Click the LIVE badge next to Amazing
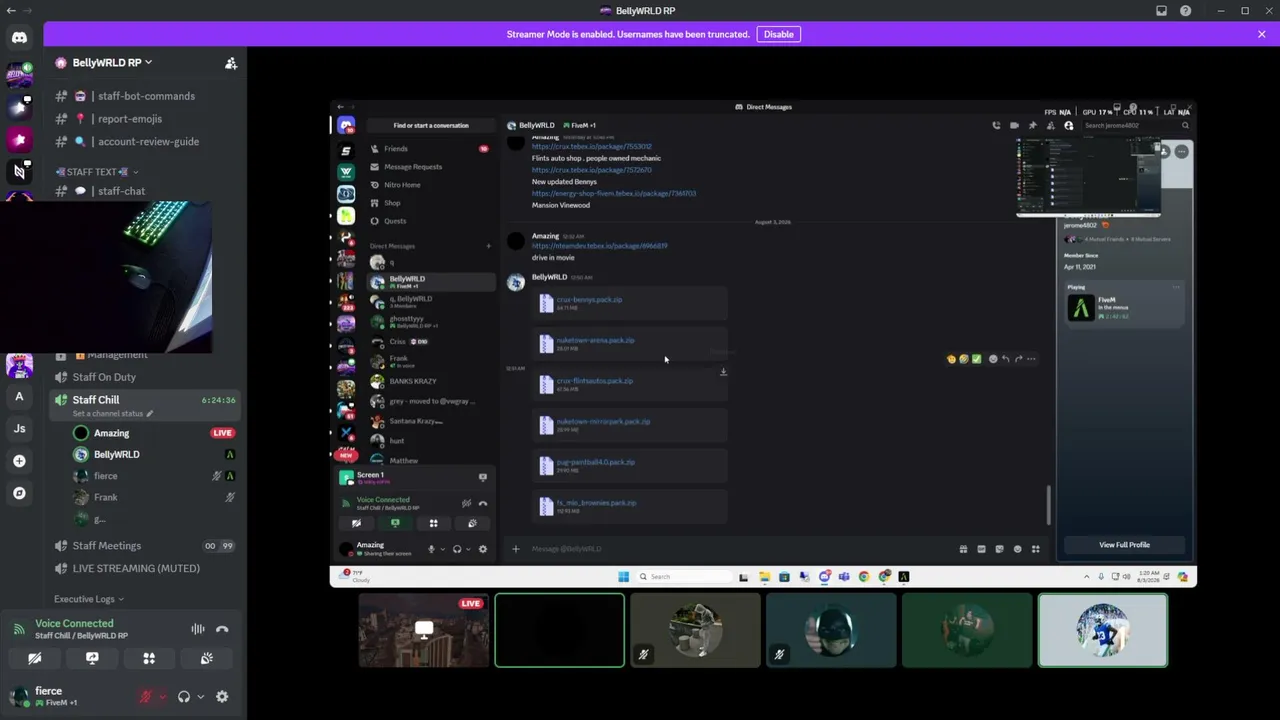This screenshot has height=720, width=1280. tap(222, 433)
